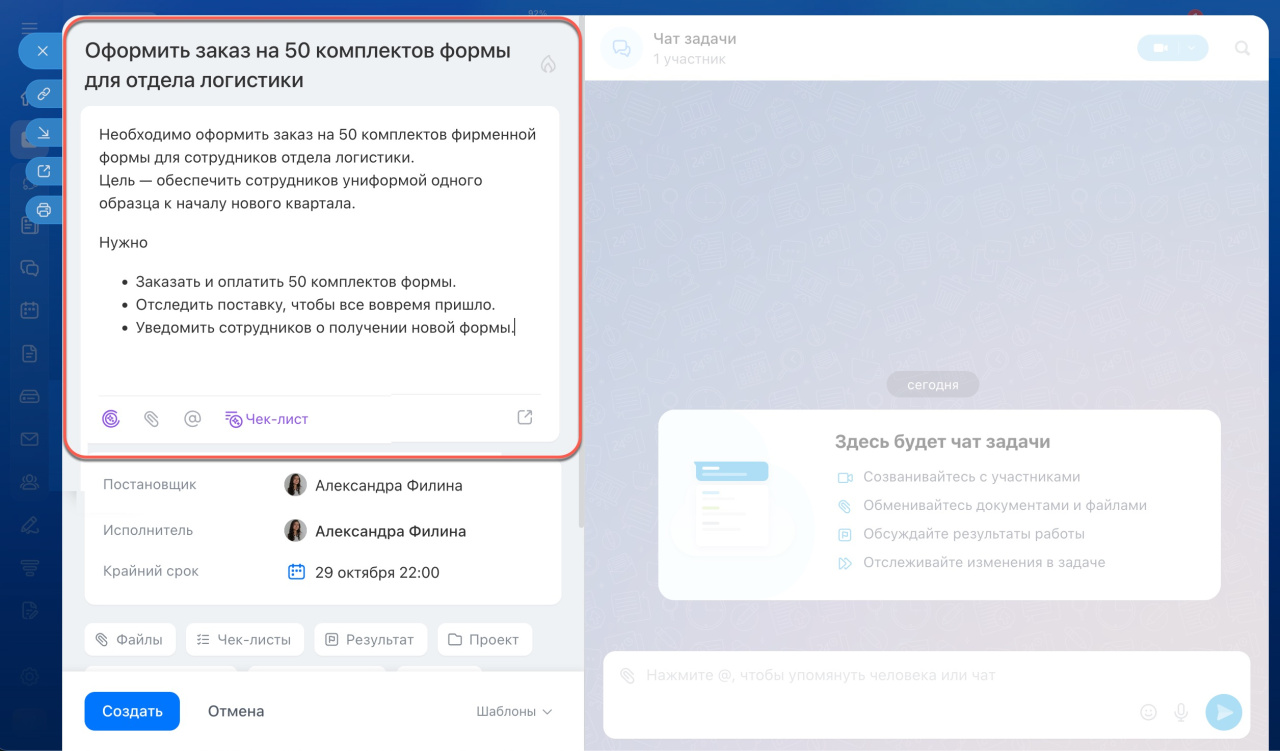Viewport: 1280px width, 751px height.
Task: Start a video call in task chat
Action: click(1160, 48)
